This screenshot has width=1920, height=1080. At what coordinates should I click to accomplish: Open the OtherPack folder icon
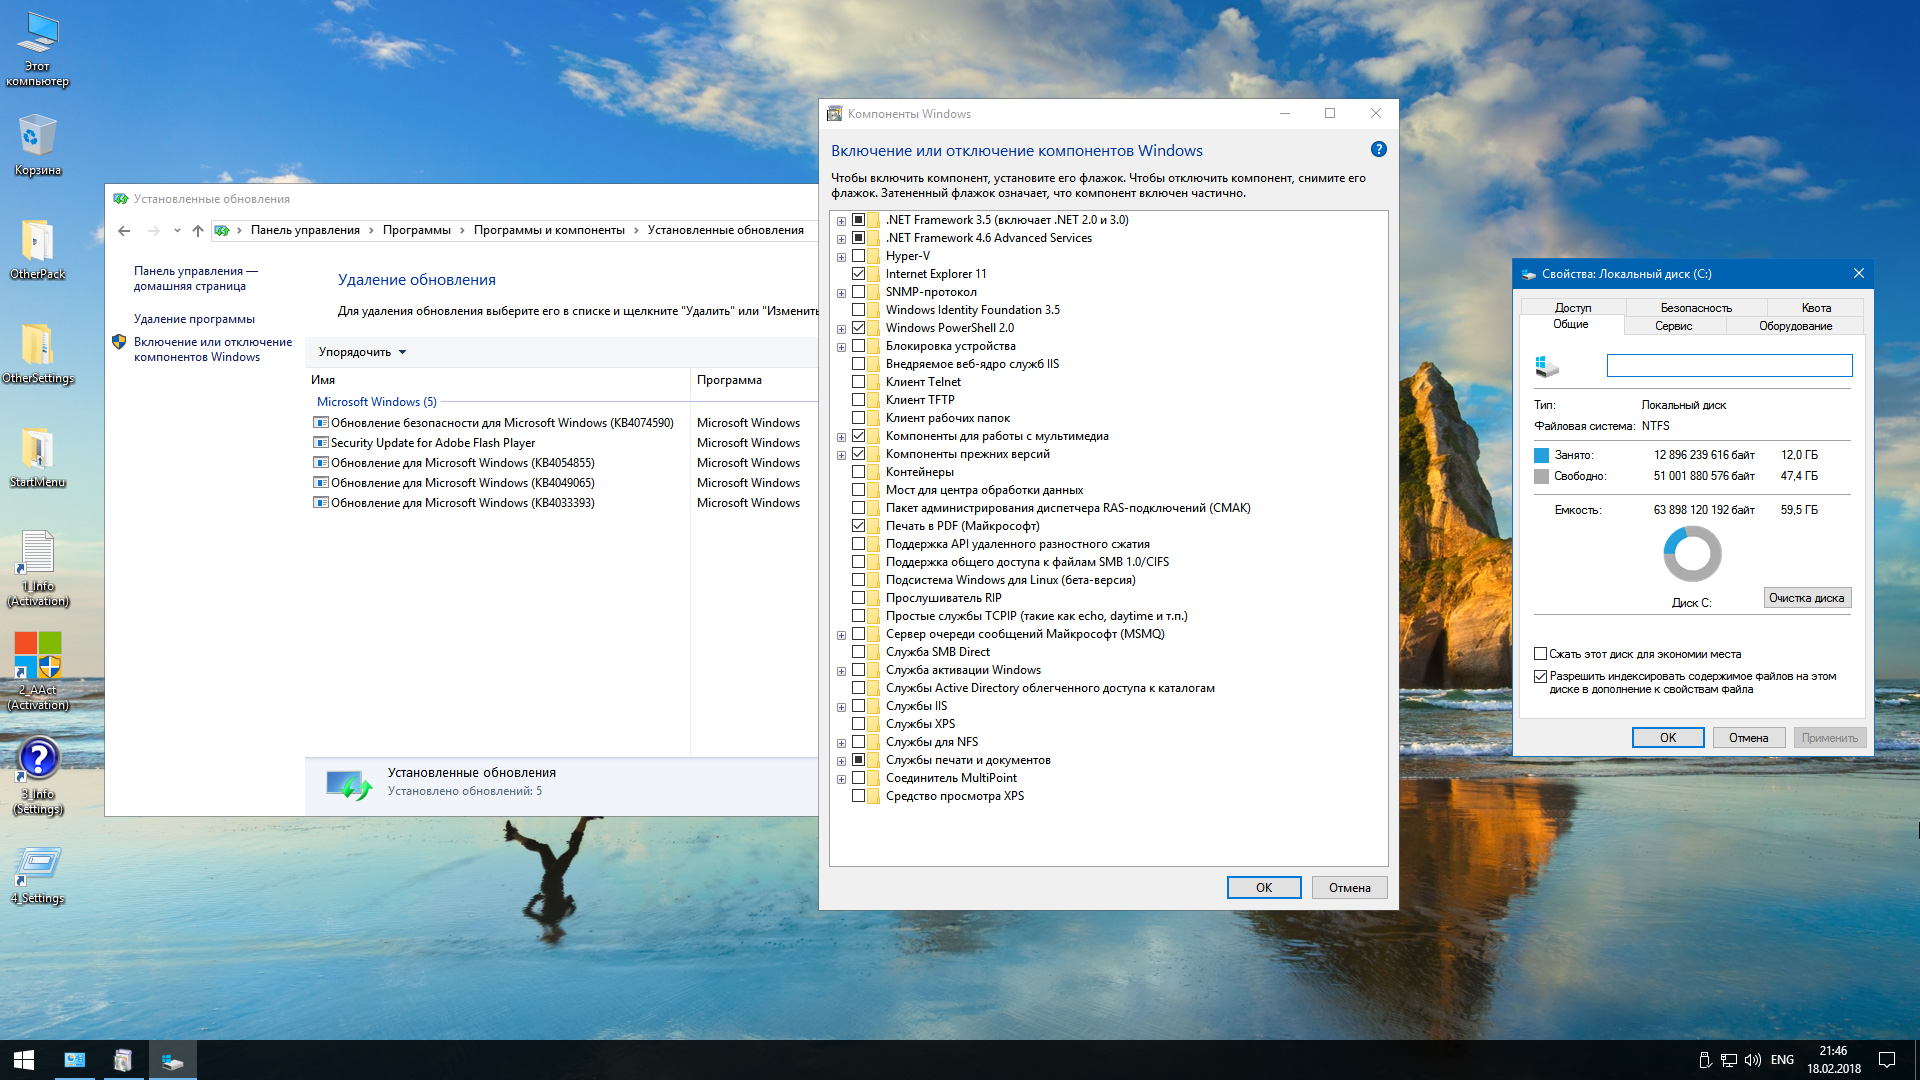tap(37, 243)
